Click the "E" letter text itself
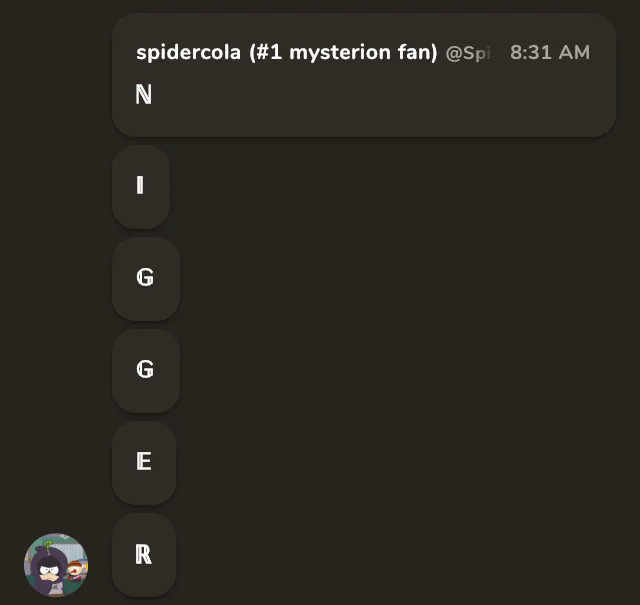The width and height of the screenshot is (640, 605). [144, 462]
